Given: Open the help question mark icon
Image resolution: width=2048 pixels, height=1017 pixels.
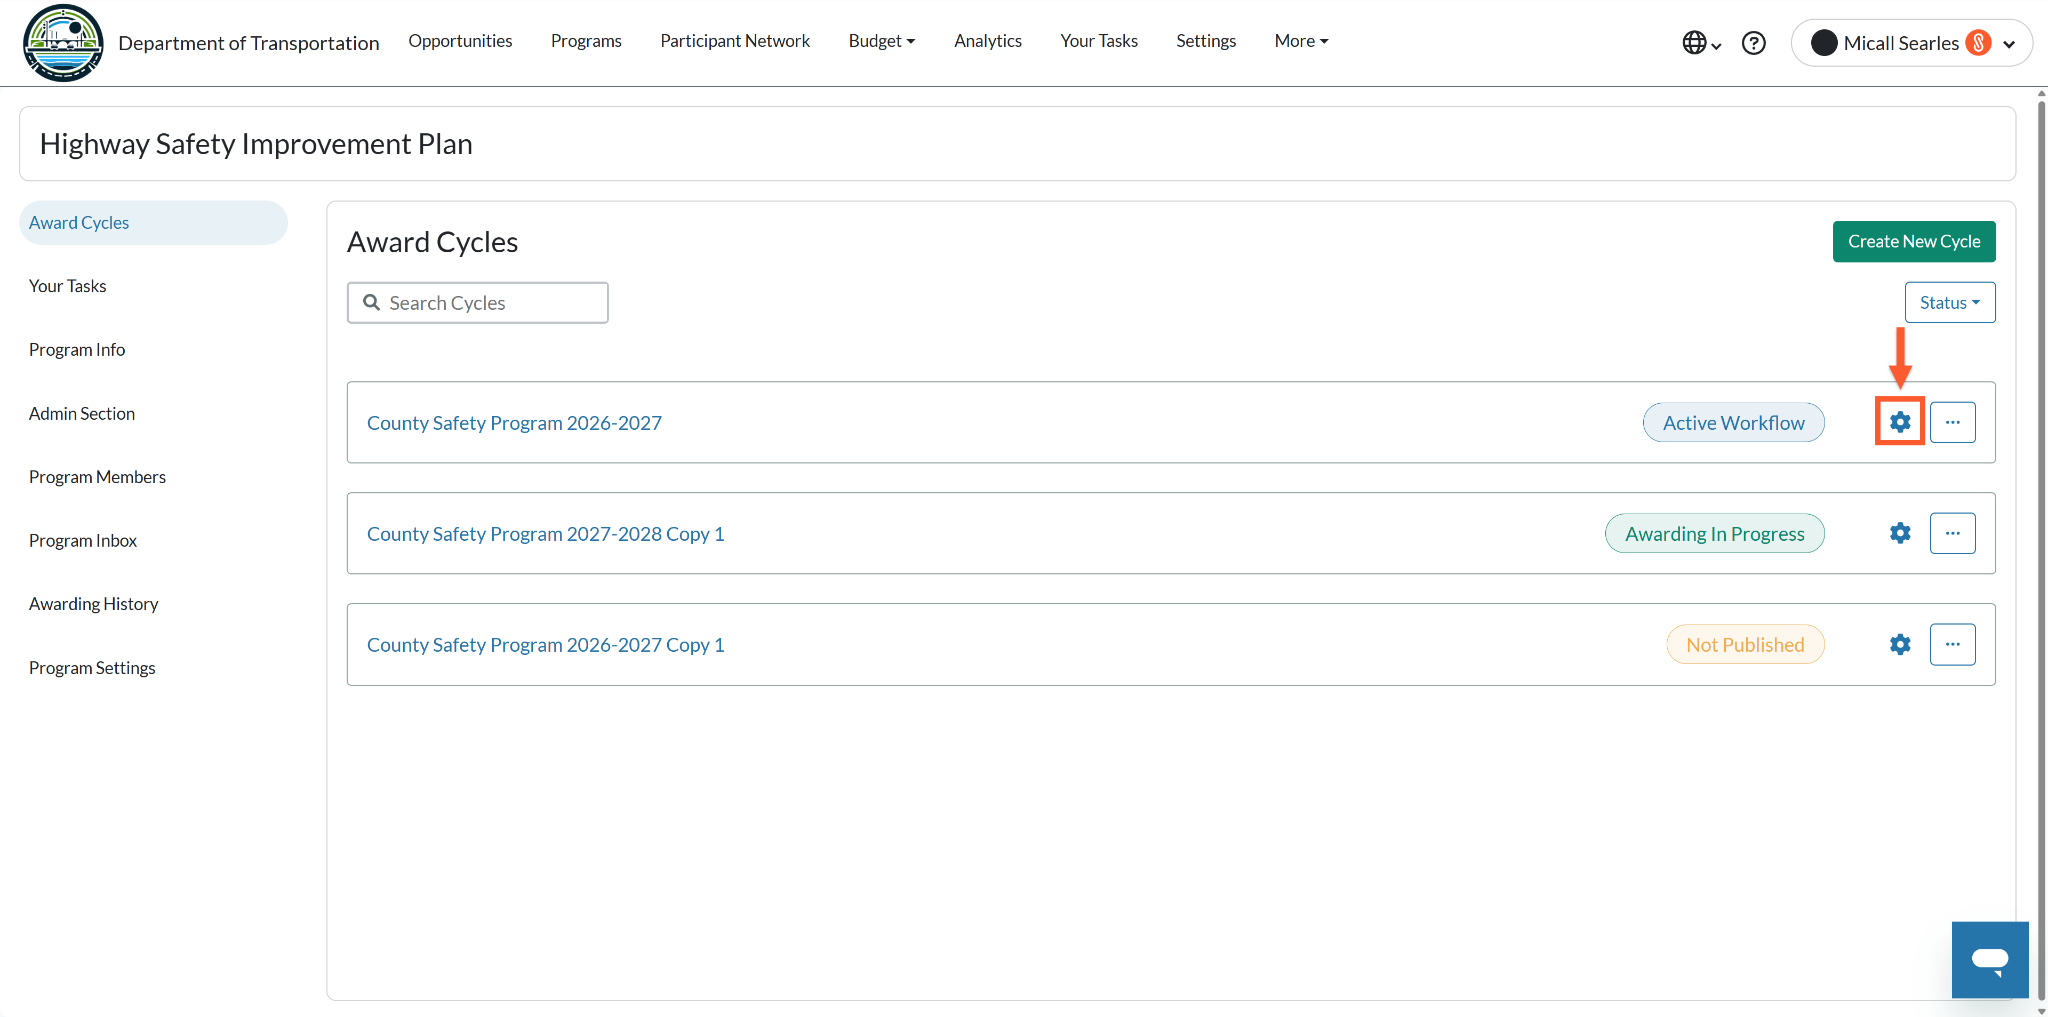Looking at the screenshot, I should click(1753, 43).
